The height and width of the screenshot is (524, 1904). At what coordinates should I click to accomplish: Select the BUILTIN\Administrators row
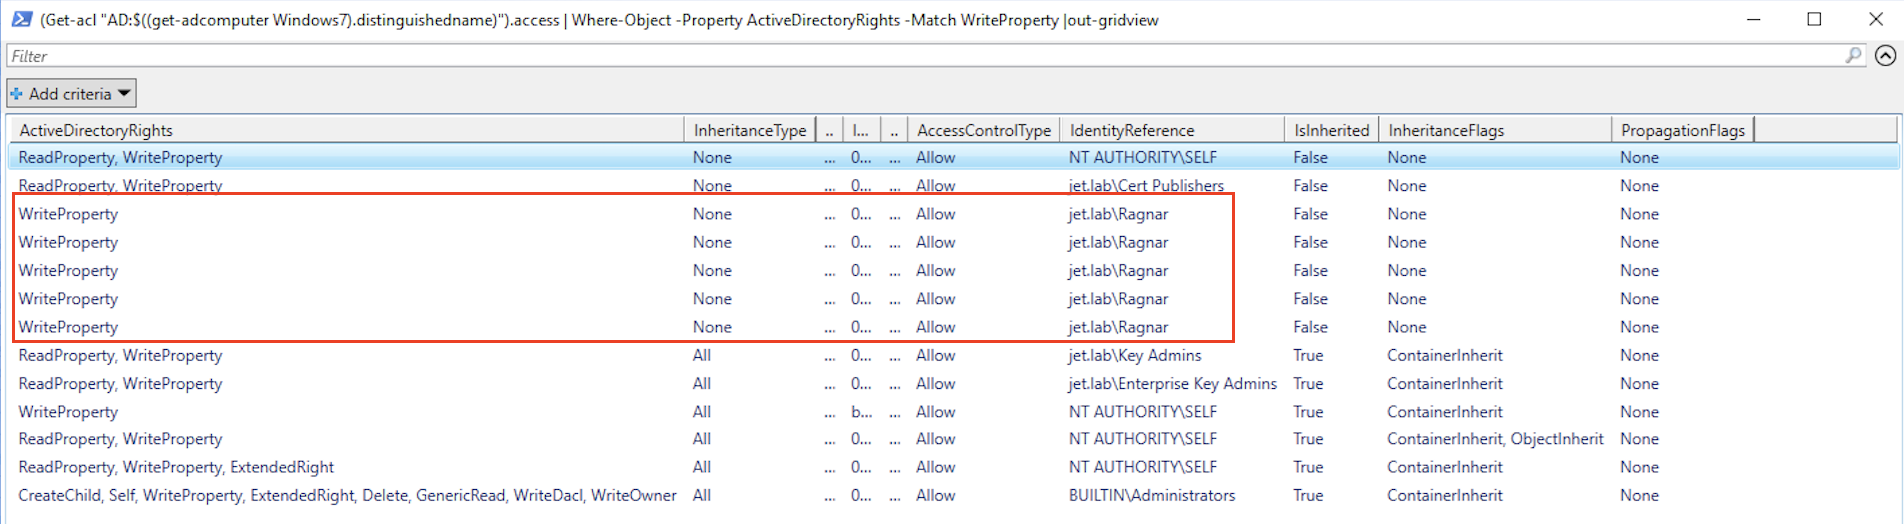[x=953, y=495]
